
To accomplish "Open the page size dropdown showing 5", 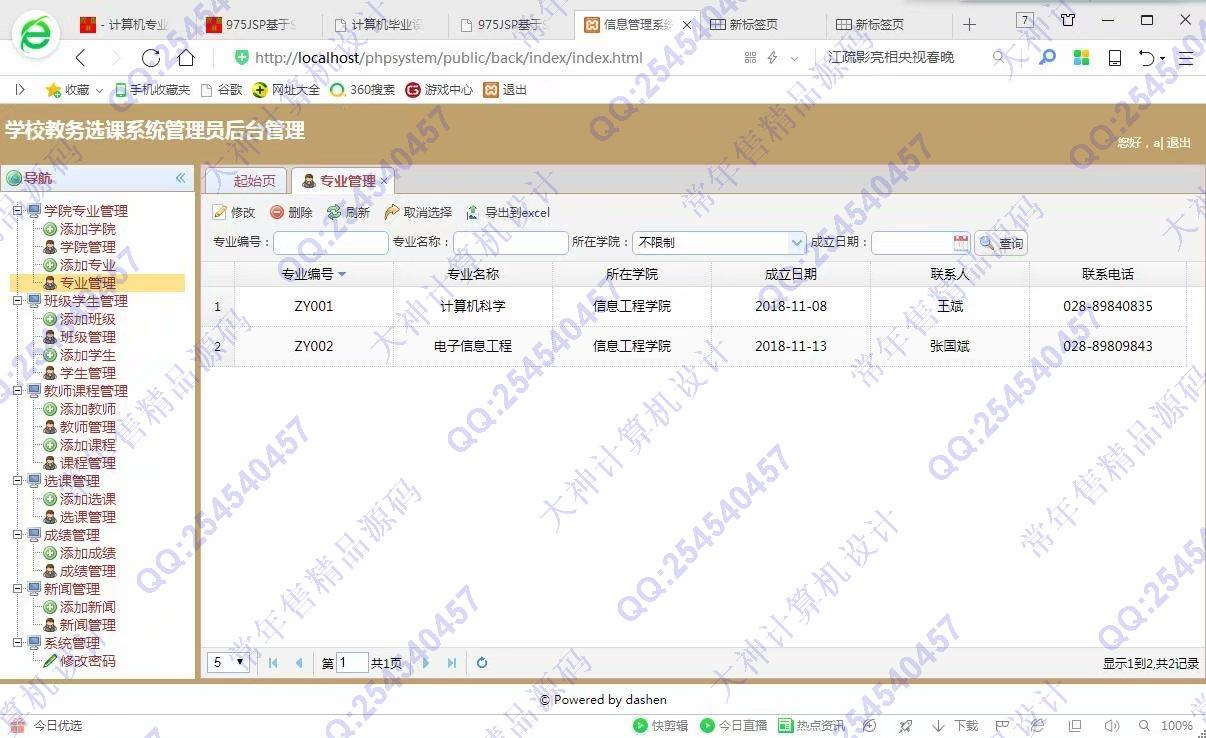I will pos(229,662).
